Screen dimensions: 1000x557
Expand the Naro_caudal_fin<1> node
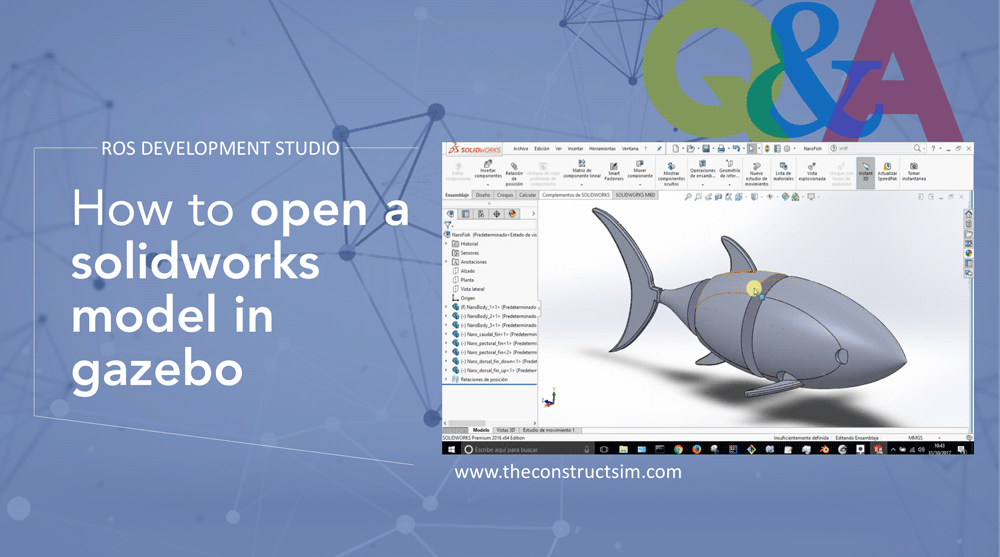point(446,334)
